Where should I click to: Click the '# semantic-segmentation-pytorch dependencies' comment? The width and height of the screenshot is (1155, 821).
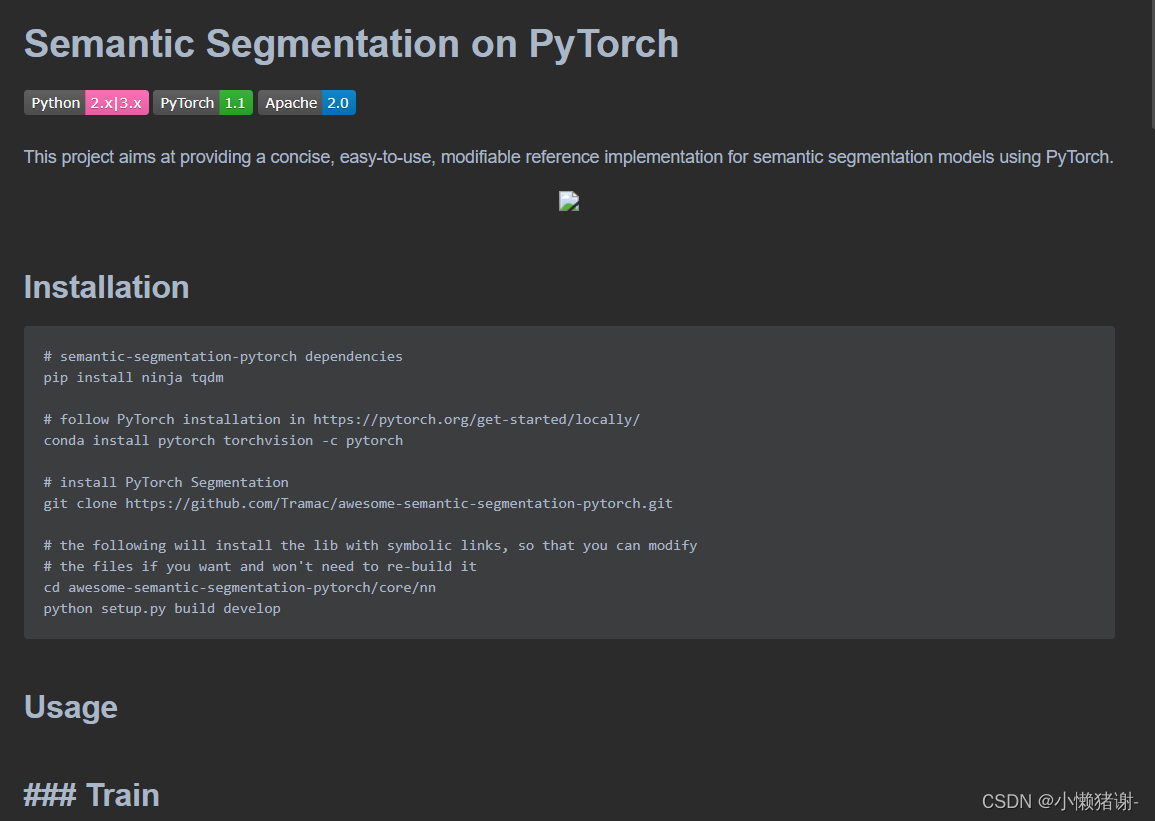click(x=223, y=356)
